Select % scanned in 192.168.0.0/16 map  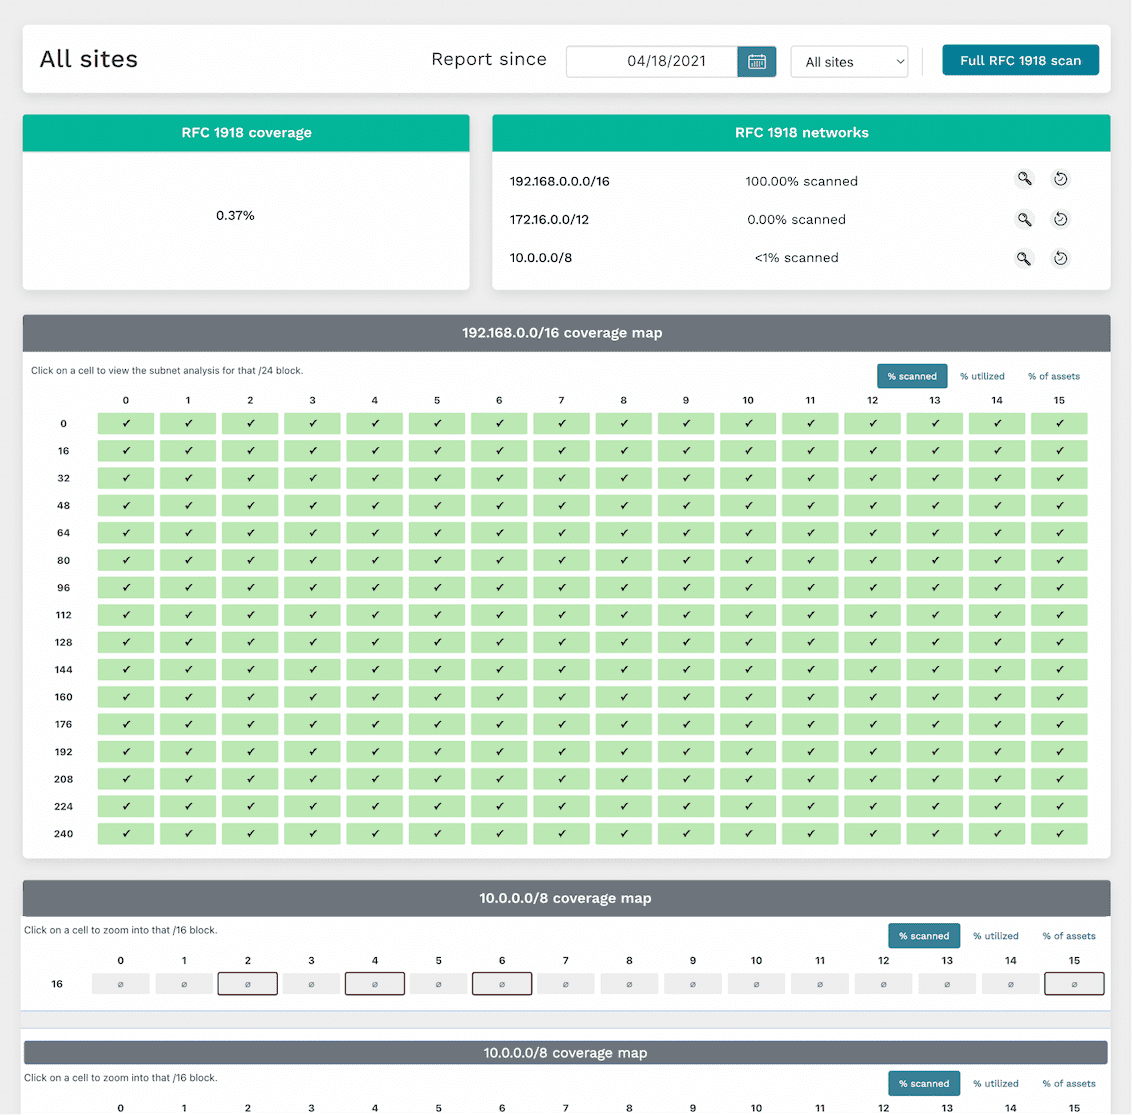(x=912, y=376)
